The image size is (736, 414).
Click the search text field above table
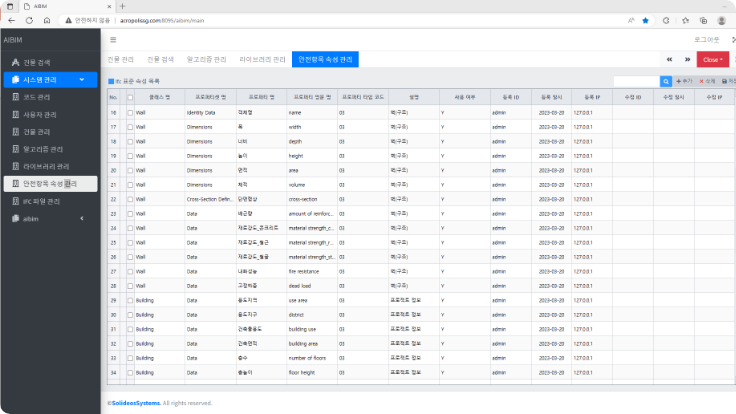636,82
